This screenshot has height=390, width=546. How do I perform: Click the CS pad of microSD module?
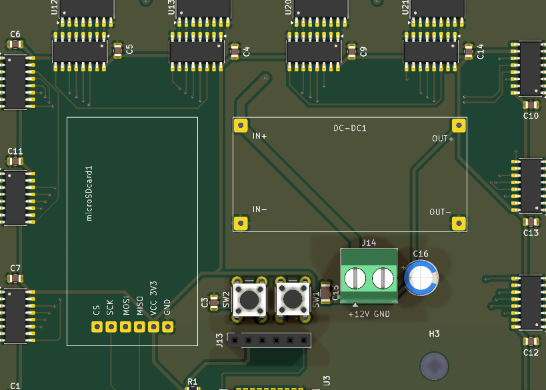[97, 327]
